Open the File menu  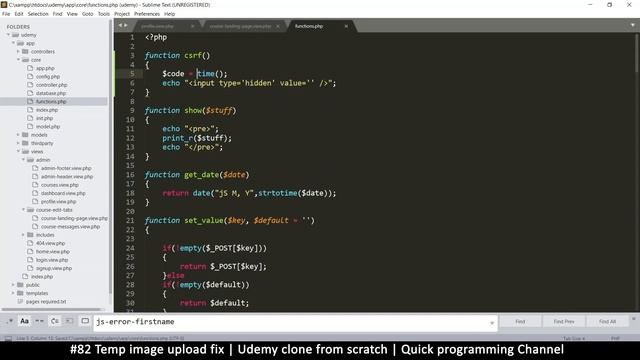coord(6,14)
